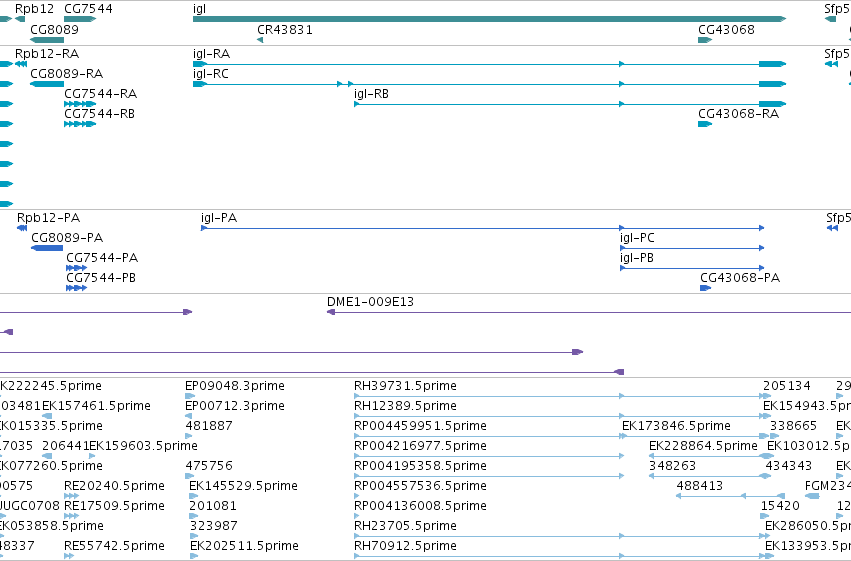Click the EK202511.5prime label
Viewport: 851px width, 561px height.
(244, 546)
